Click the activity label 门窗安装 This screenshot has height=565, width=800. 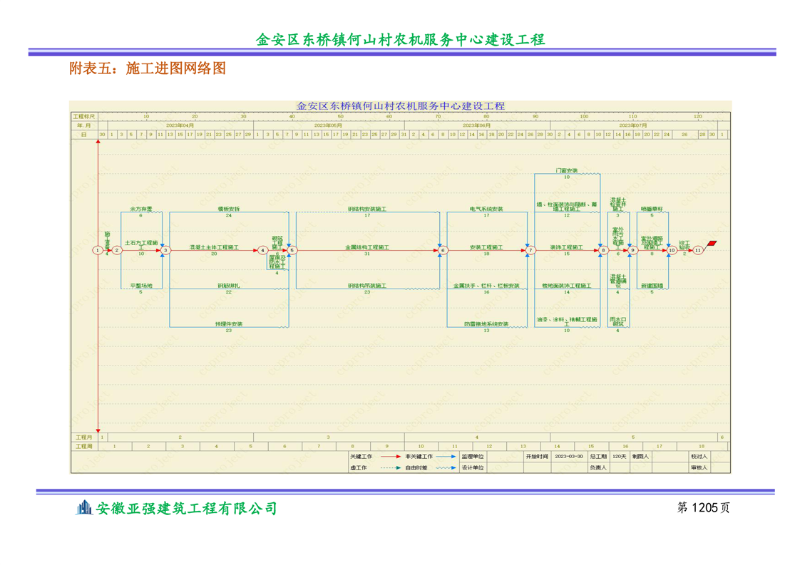click(x=566, y=170)
